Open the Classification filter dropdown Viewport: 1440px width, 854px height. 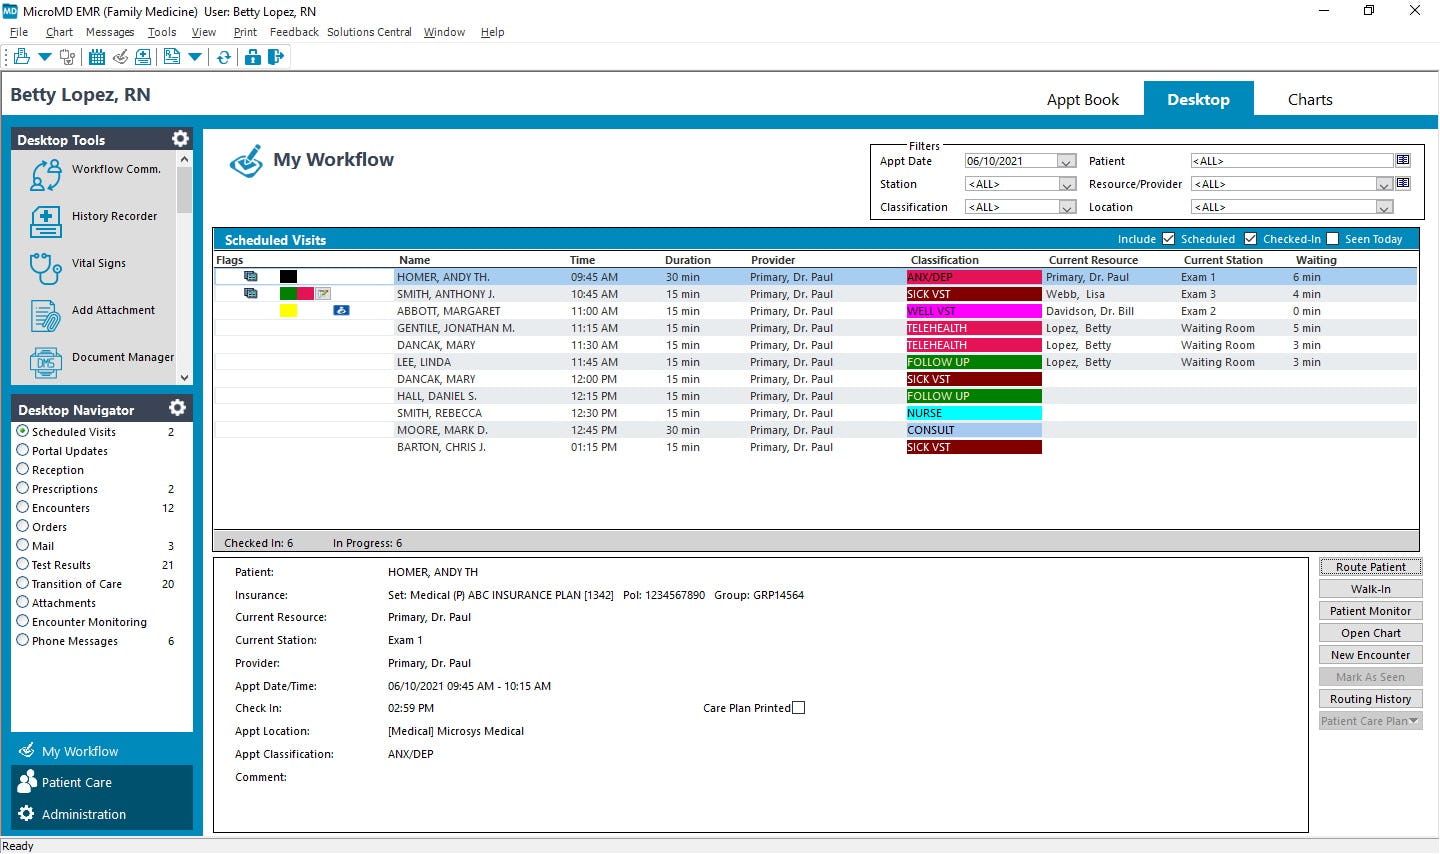click(1067, 207)
